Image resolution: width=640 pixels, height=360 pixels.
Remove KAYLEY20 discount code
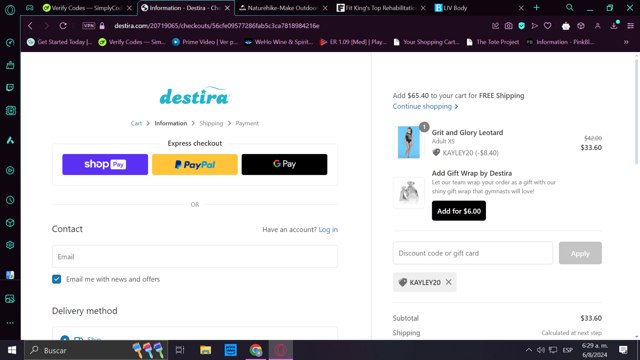pyautogui.click(x=449, y=282)
